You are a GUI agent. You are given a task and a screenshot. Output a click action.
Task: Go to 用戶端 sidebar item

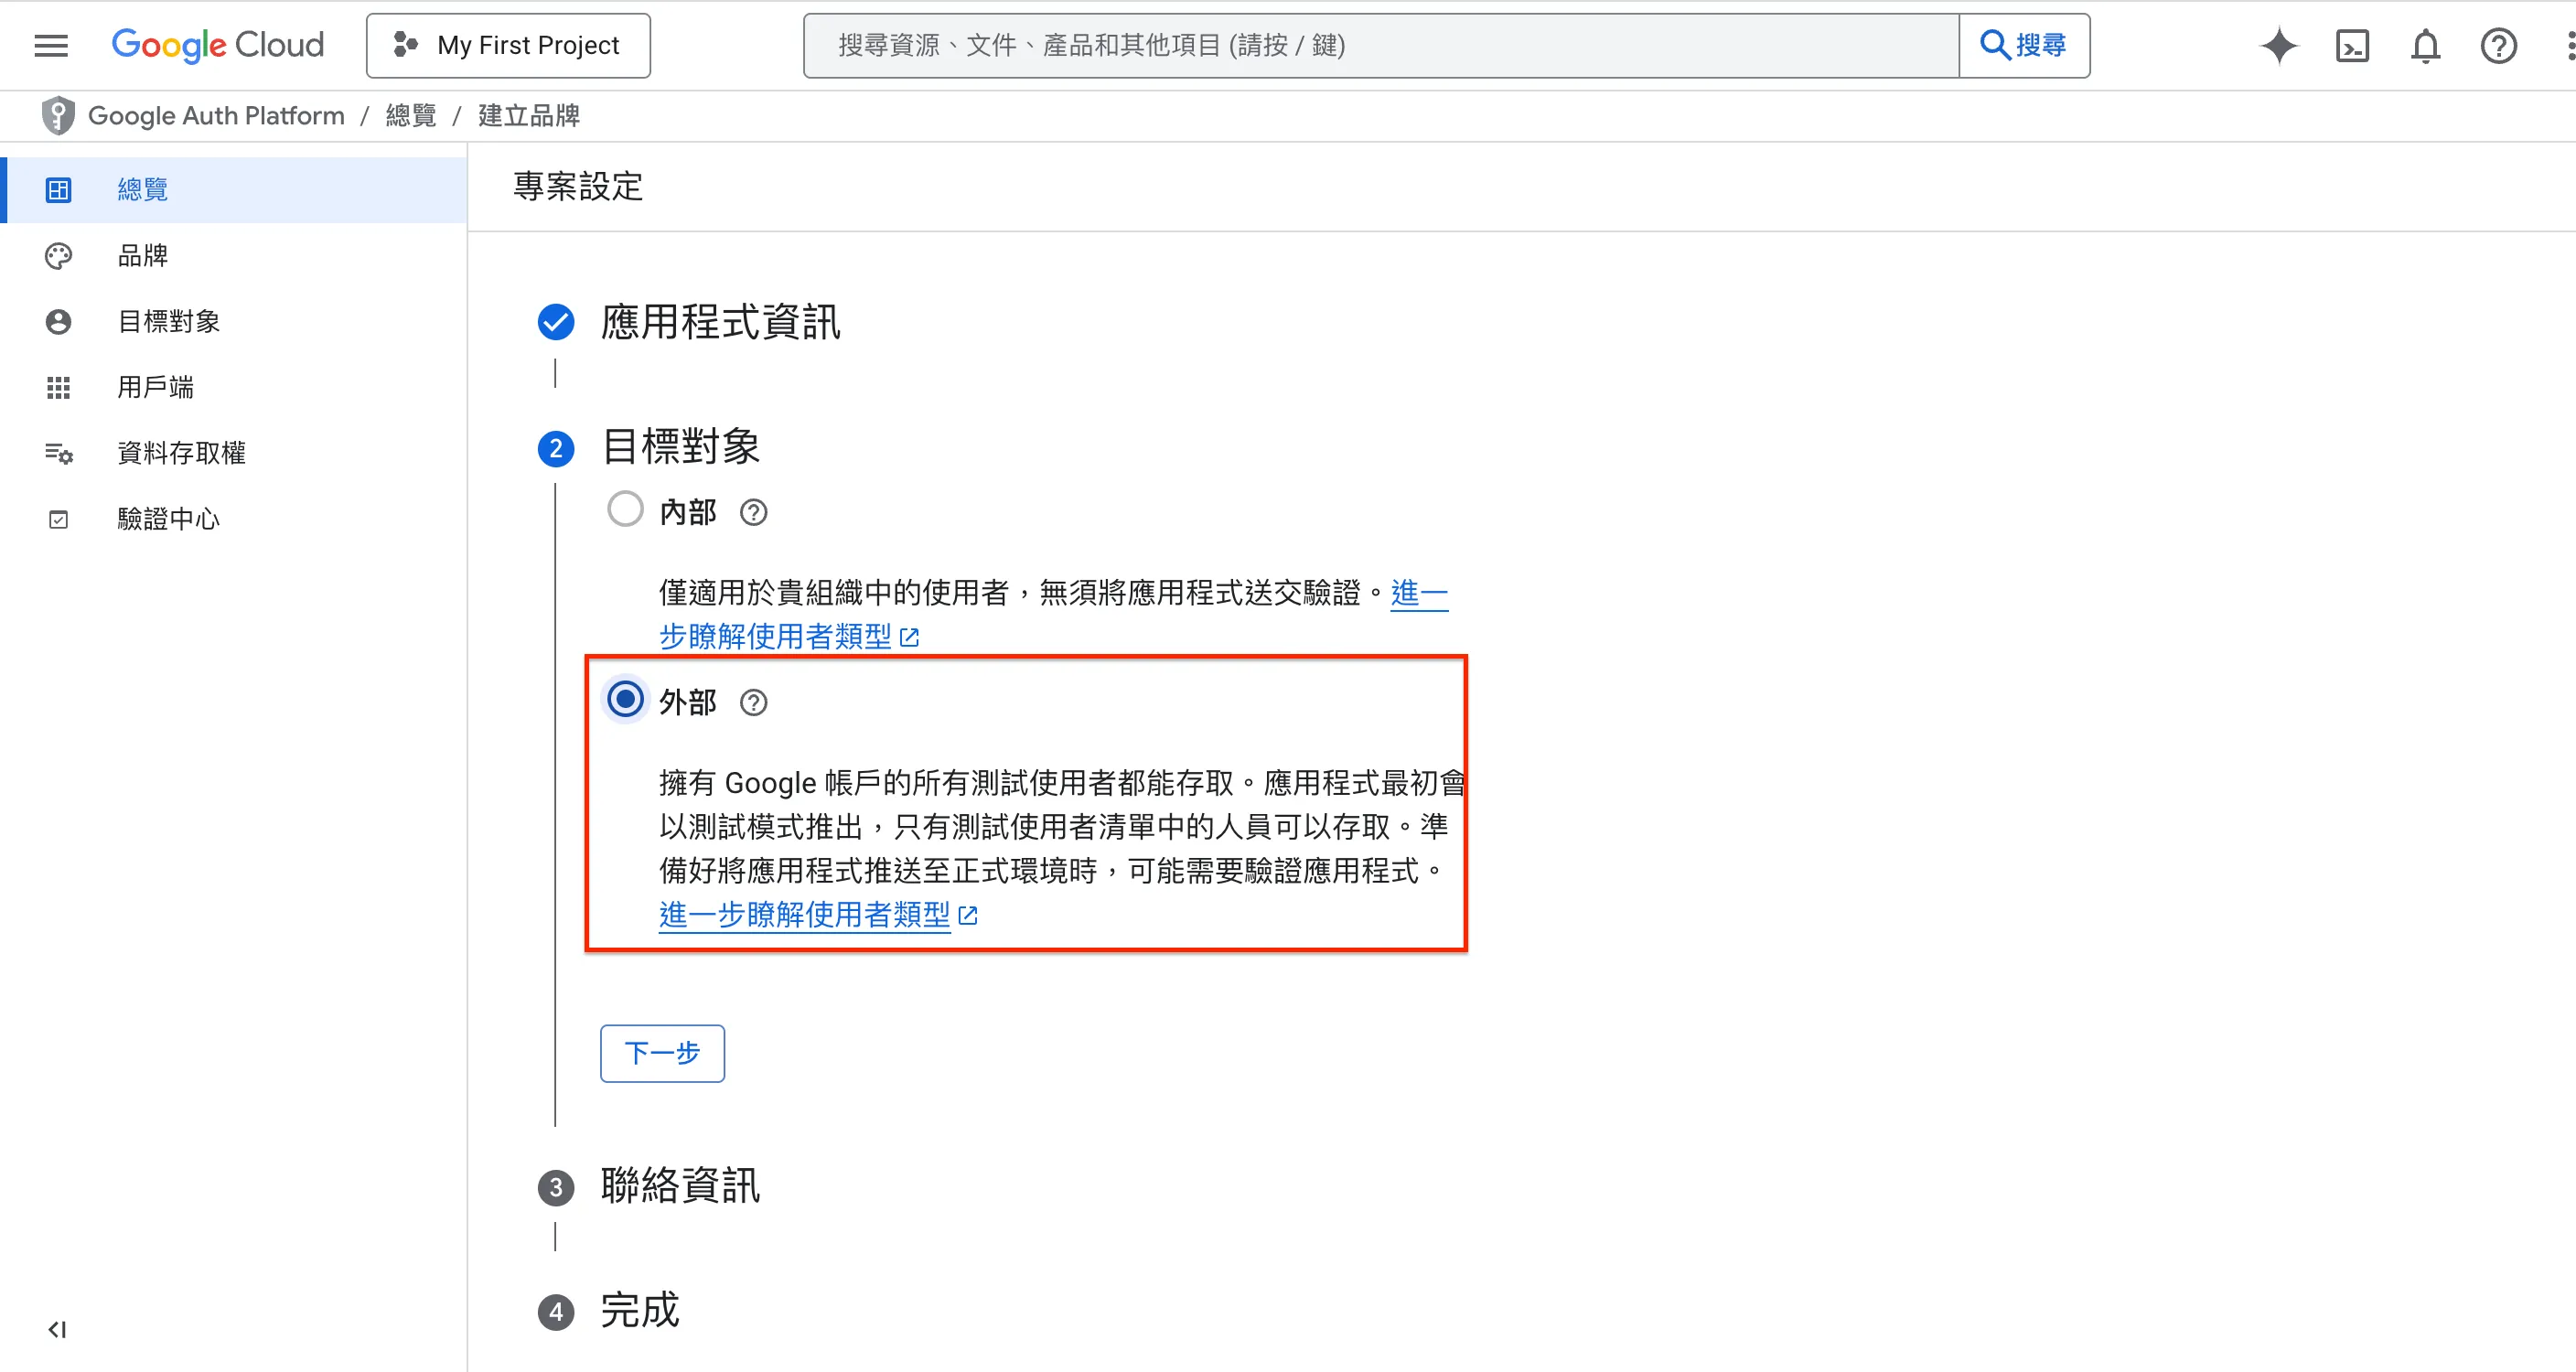click(x=155, y=387)
